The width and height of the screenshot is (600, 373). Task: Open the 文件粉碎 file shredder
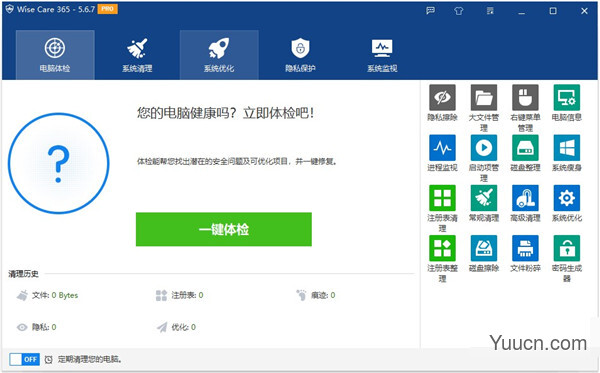click(x=525, y=248)
